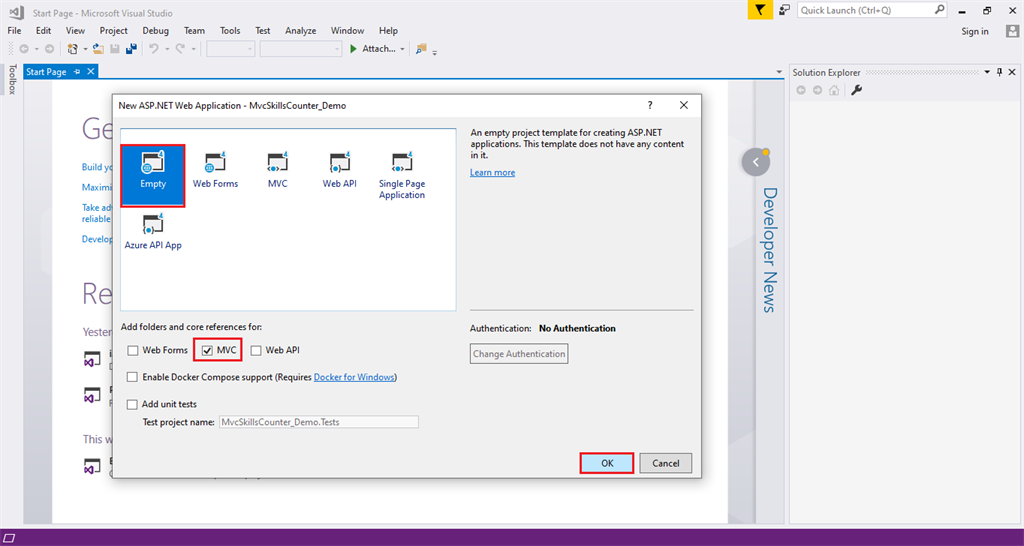This screenshot has height=546, width=1024.
Task: Uncheck the MVC core references checkbox
Action: click(208, 351)
